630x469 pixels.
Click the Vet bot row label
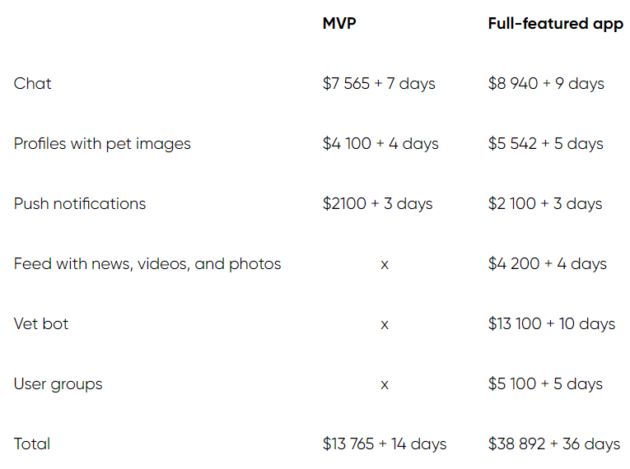click(43, 324)
